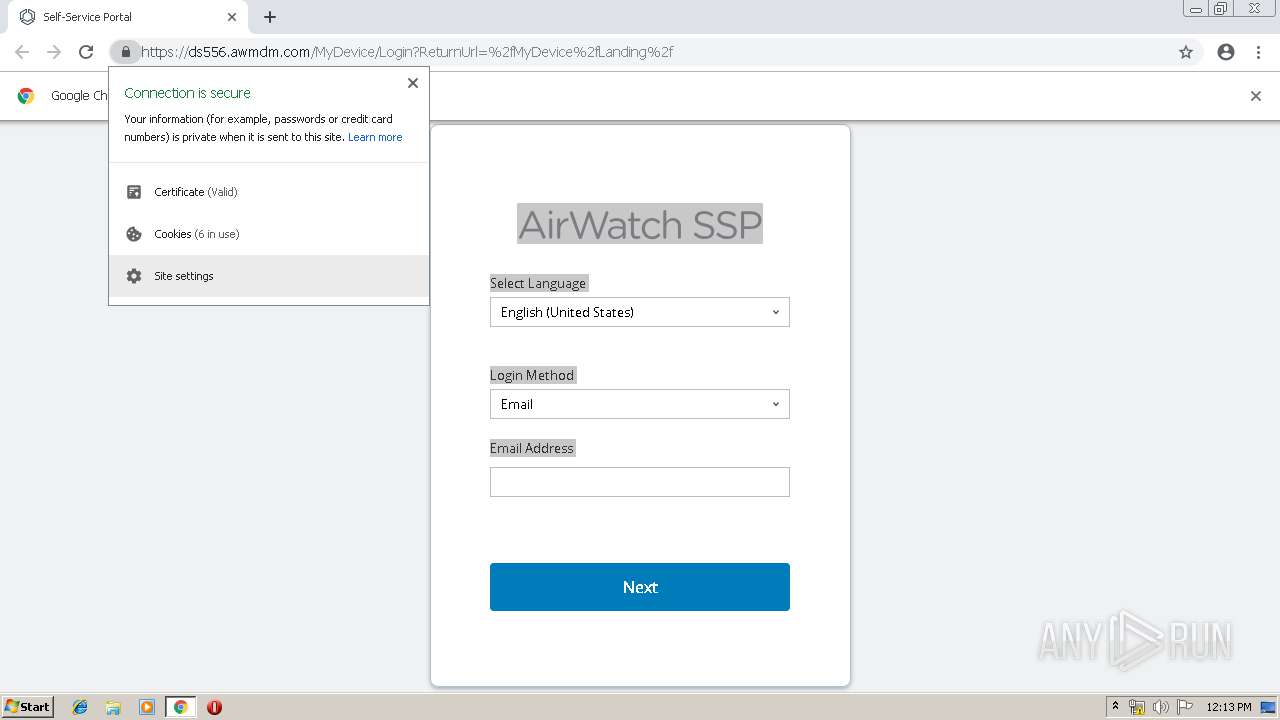Click the network tray icon
This screenshot has width=1280, height=720.
(1137, 707)
